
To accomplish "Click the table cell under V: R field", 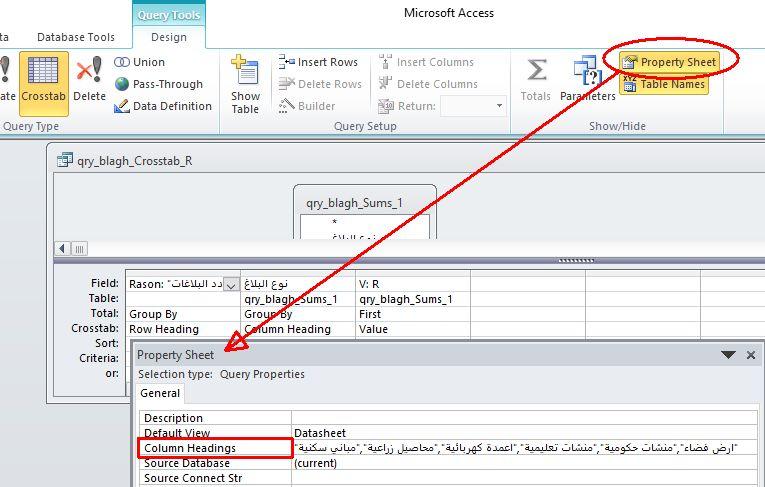I will click(413, 299).
